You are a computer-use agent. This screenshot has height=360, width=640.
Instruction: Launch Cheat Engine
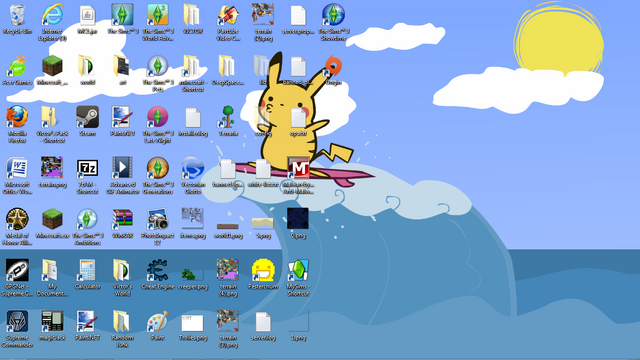[x=158, y=271]
